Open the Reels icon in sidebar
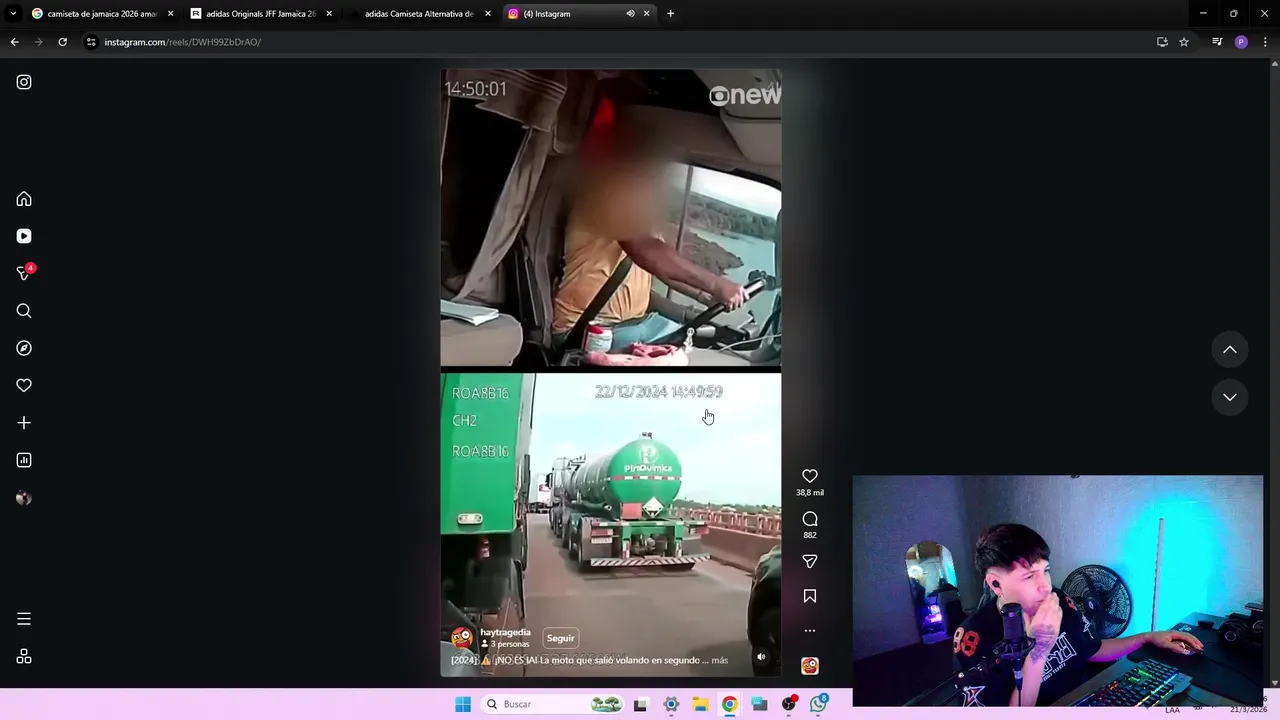This screenshot has width=1280, height=720. (x=24, y=236)
